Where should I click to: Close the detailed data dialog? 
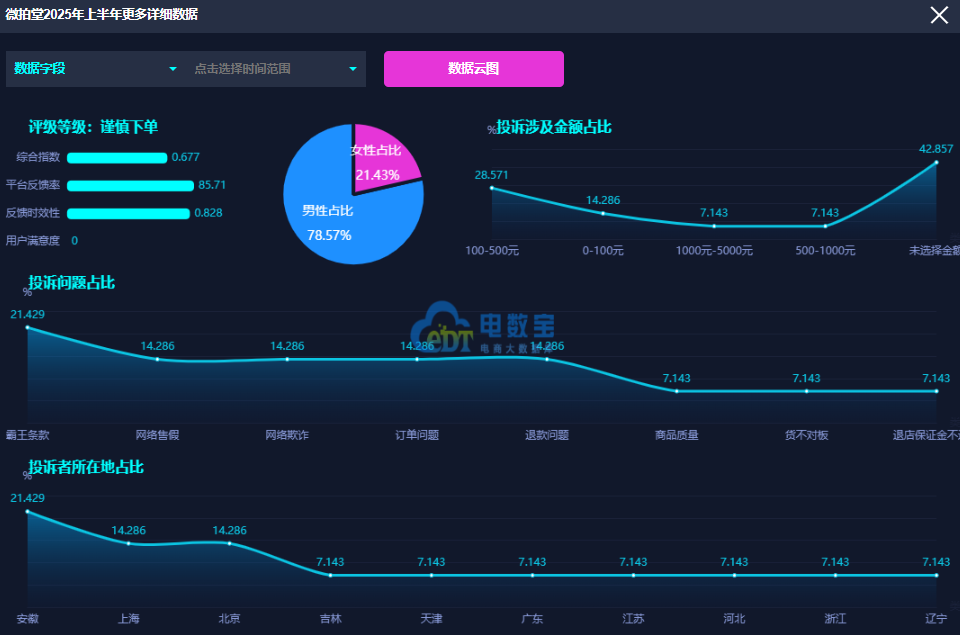(939, 15)
